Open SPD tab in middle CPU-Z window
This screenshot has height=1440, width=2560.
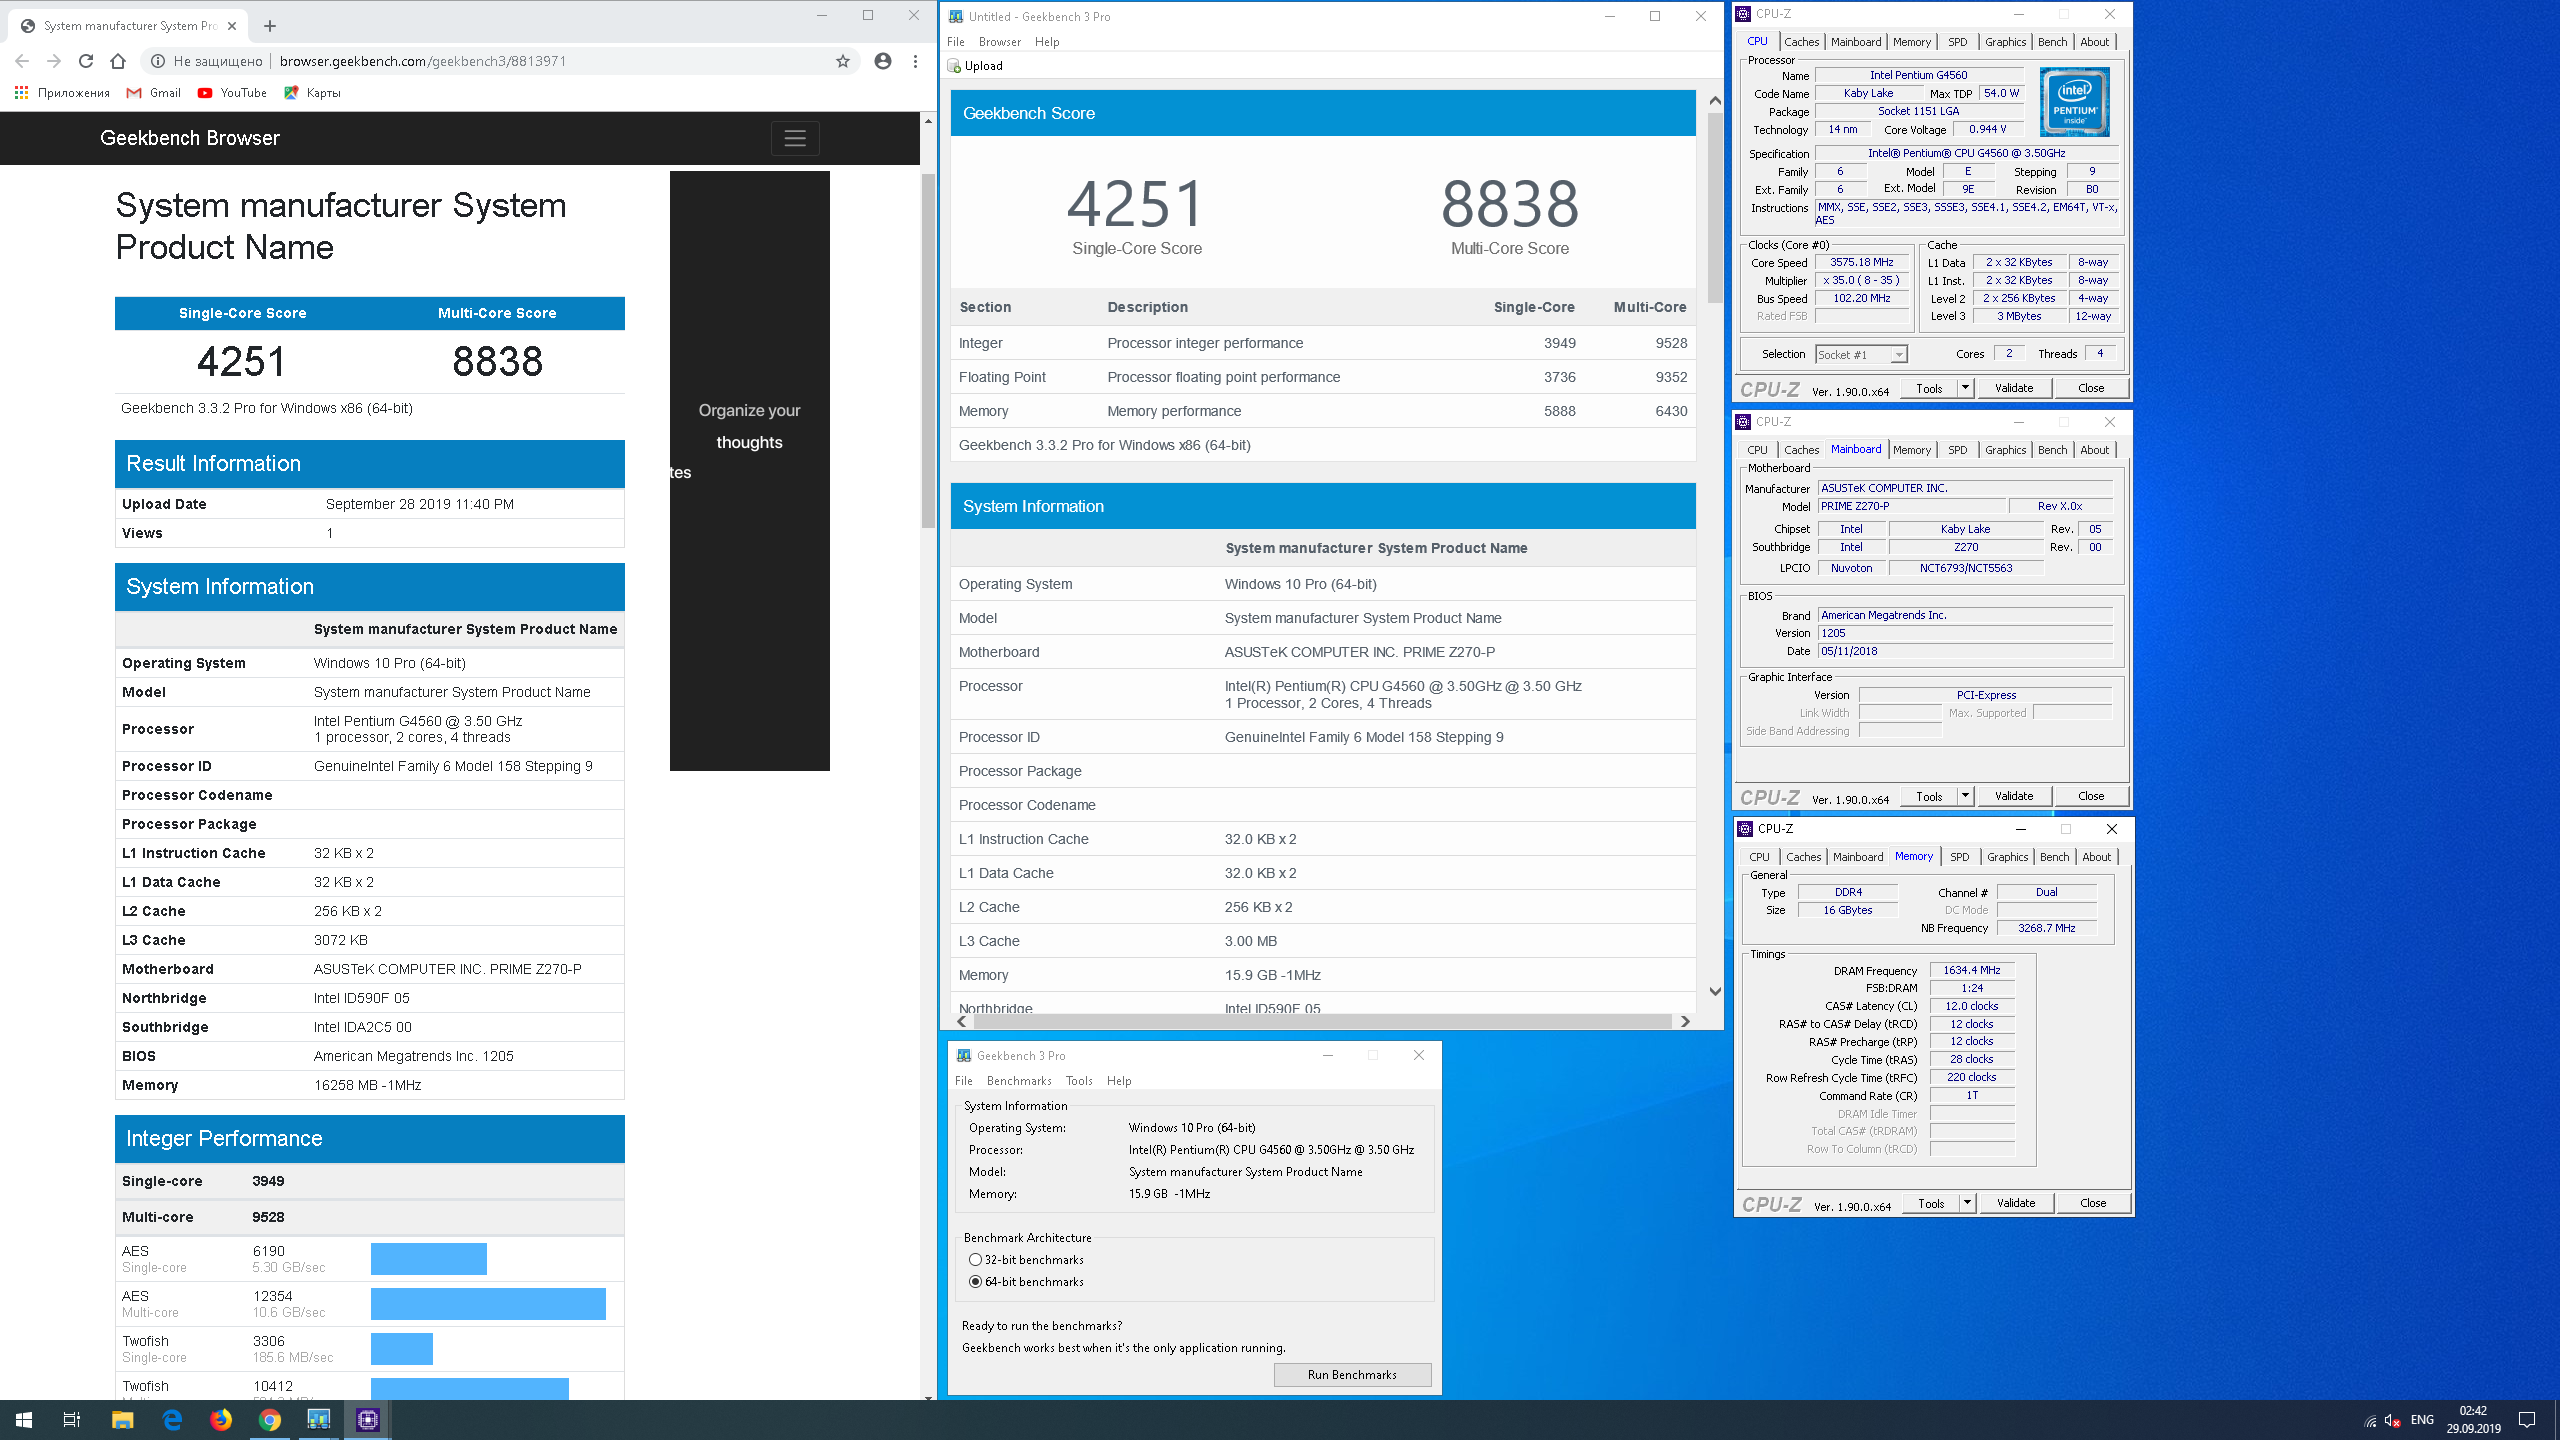pyautogui.click(x=1957, y=450)
